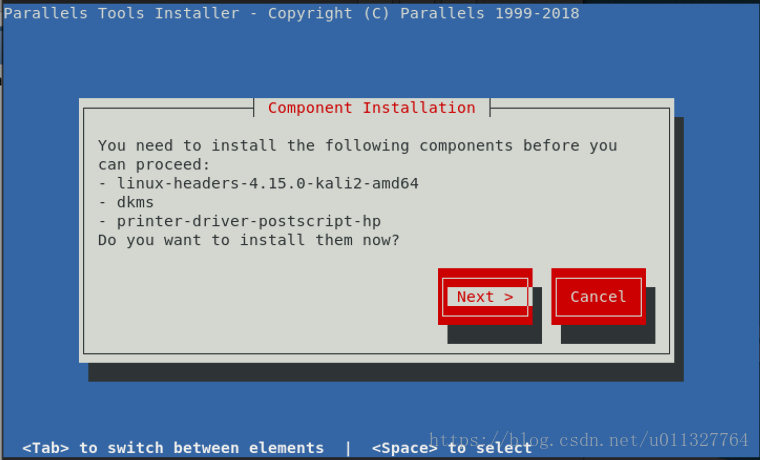Select the Cancel button

tap(599, 297)
